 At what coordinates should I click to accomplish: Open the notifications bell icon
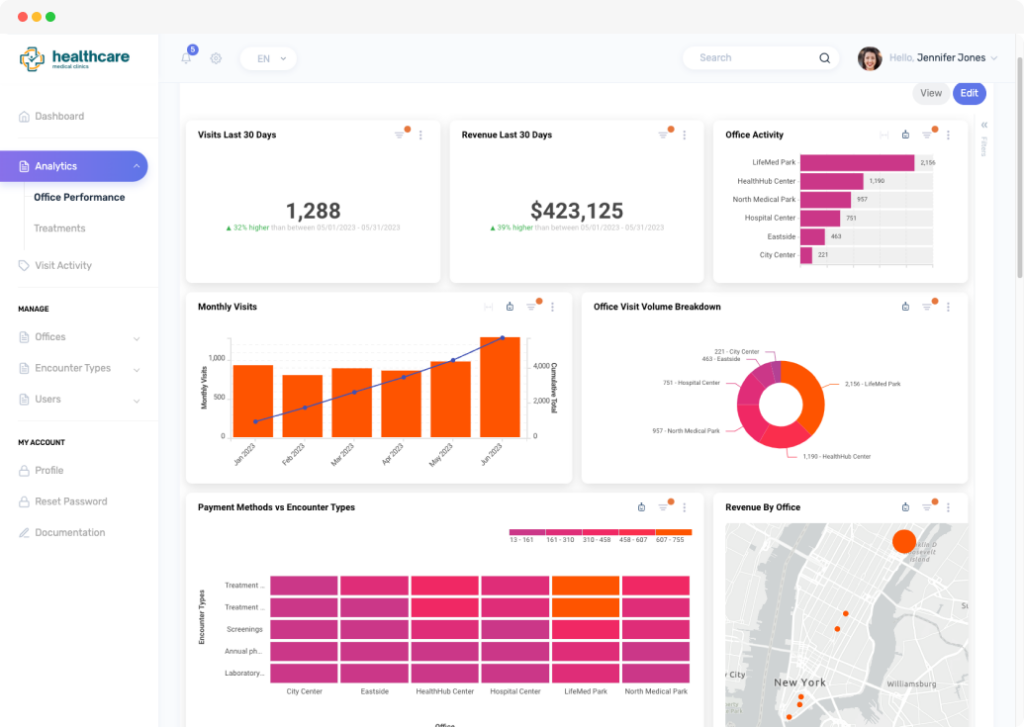[186, 58]
